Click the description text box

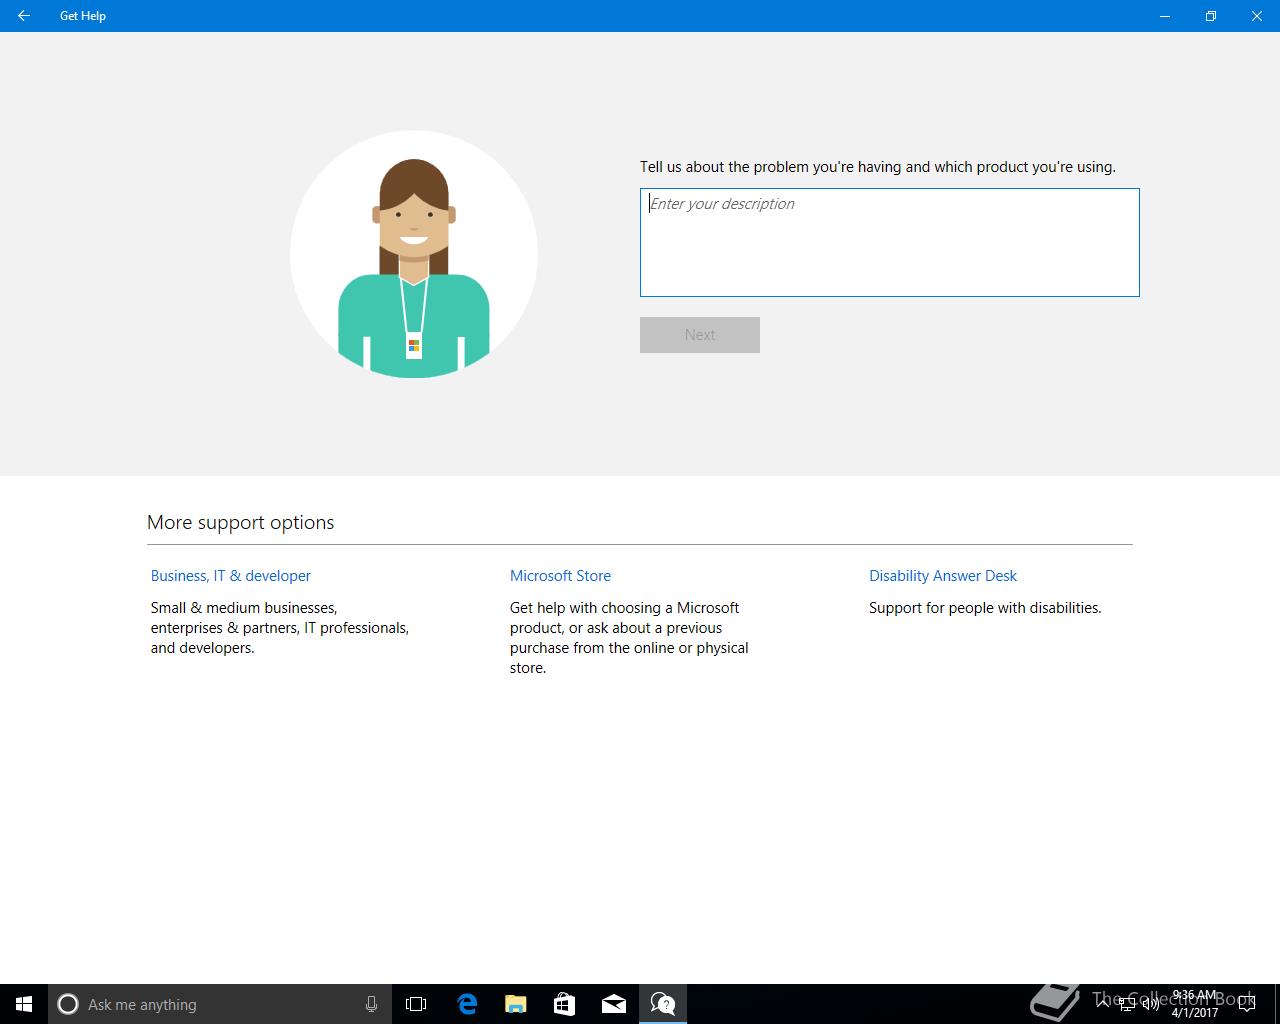889,242
